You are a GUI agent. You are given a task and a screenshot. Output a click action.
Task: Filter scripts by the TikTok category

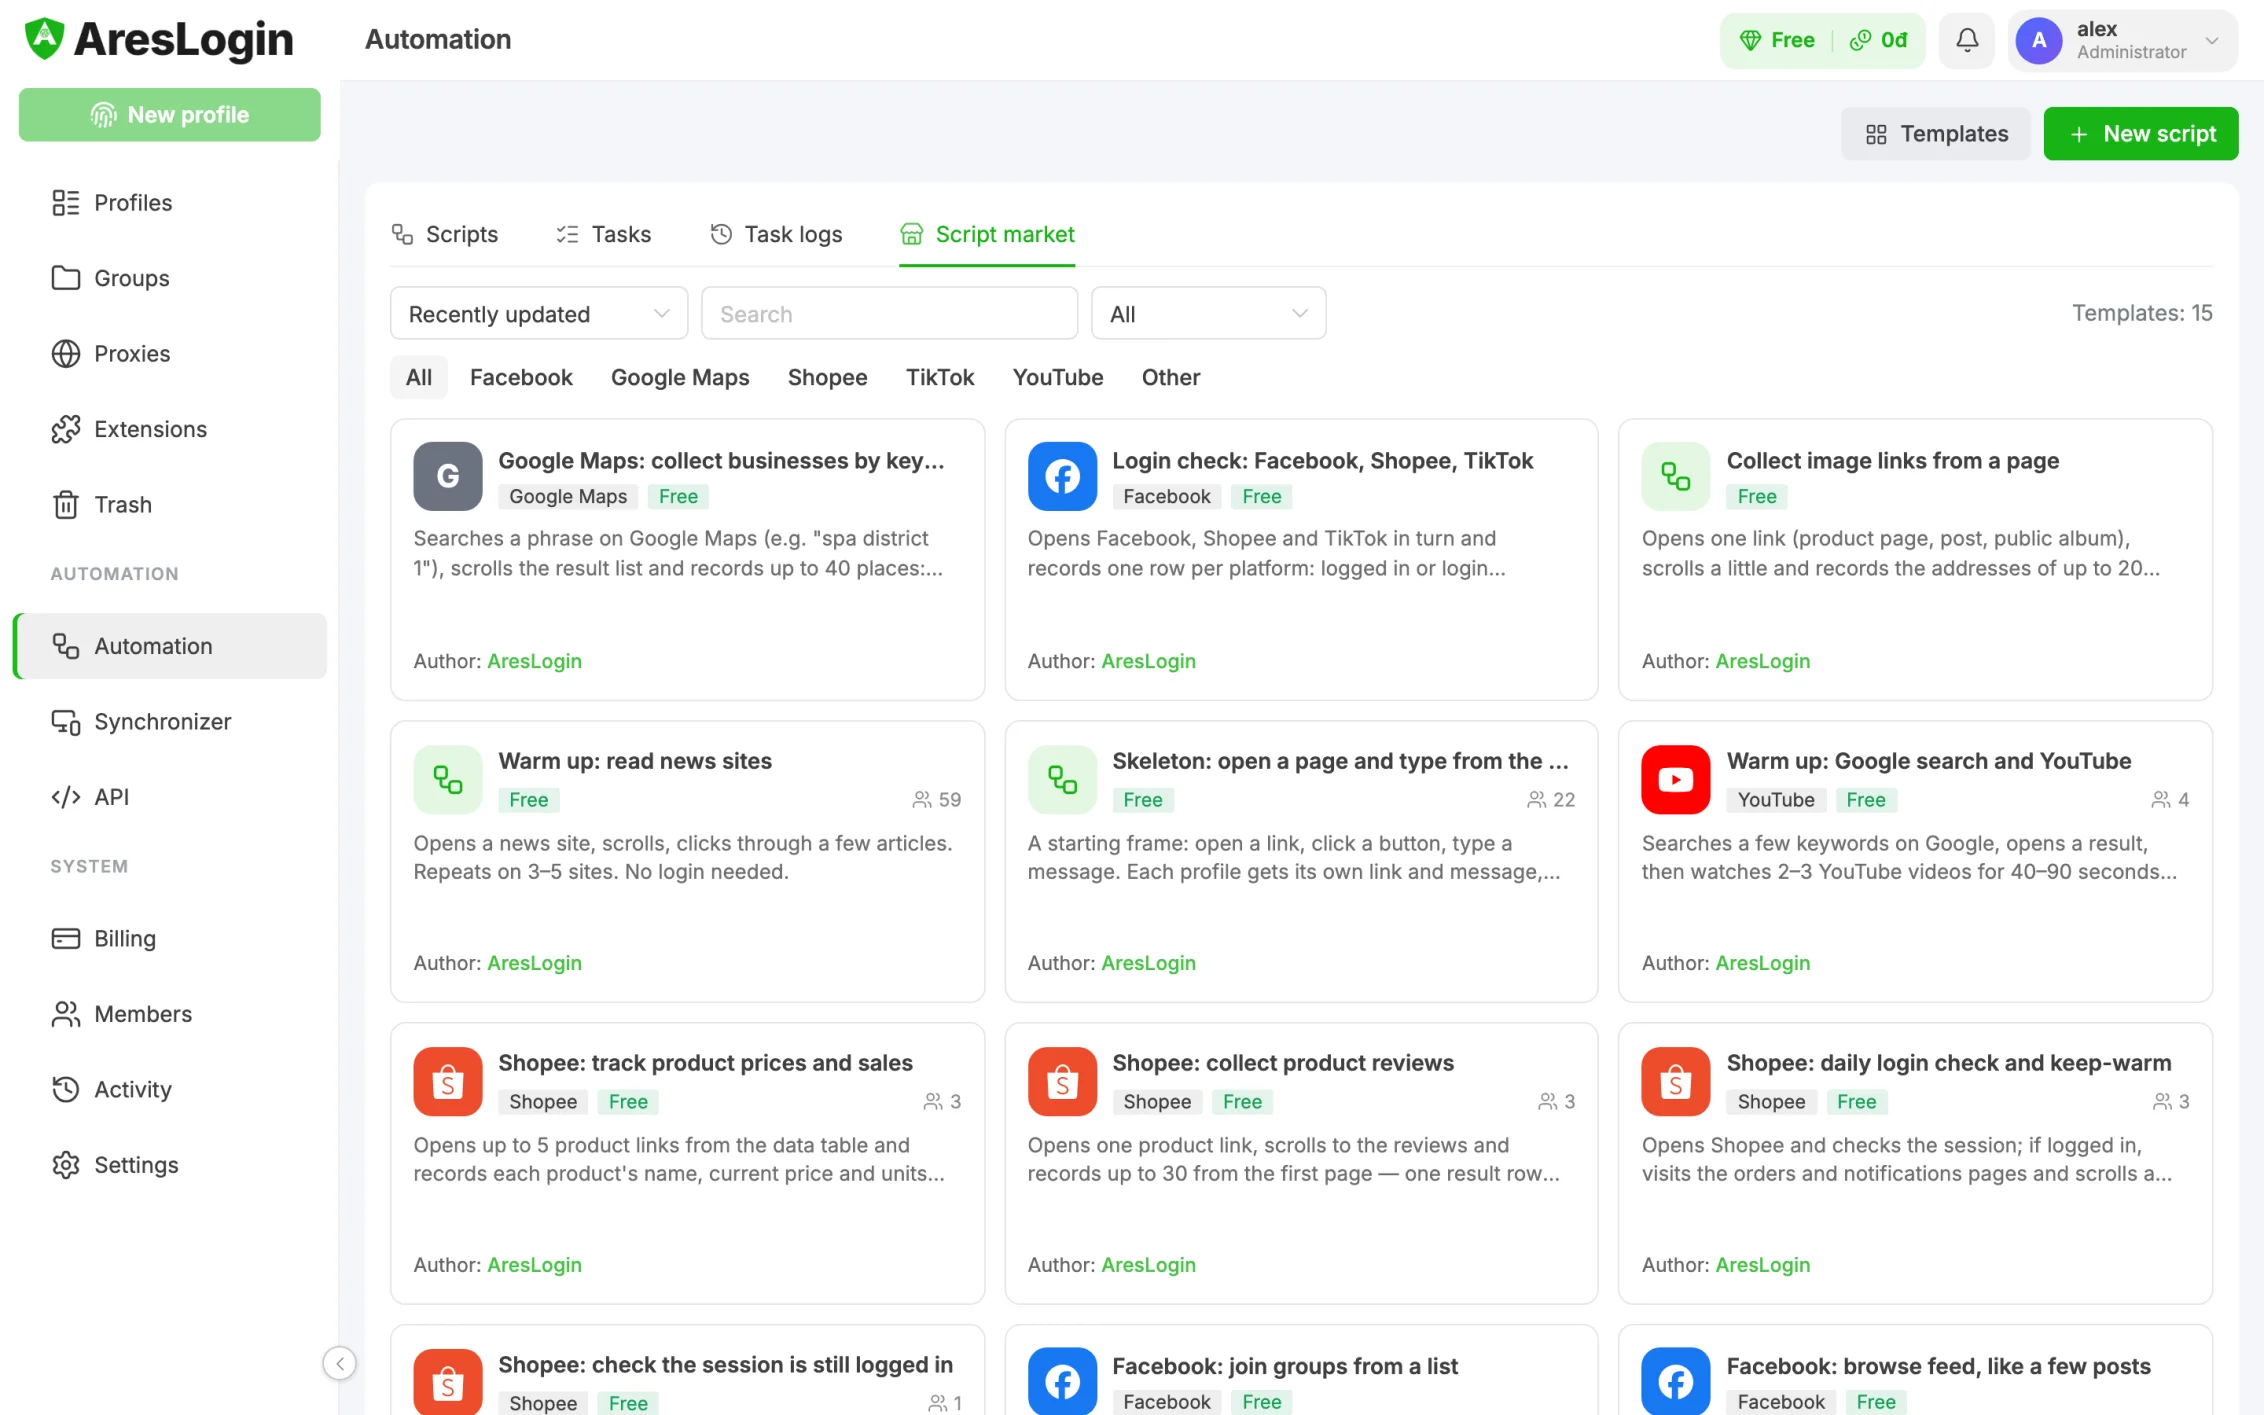(940, 378)
